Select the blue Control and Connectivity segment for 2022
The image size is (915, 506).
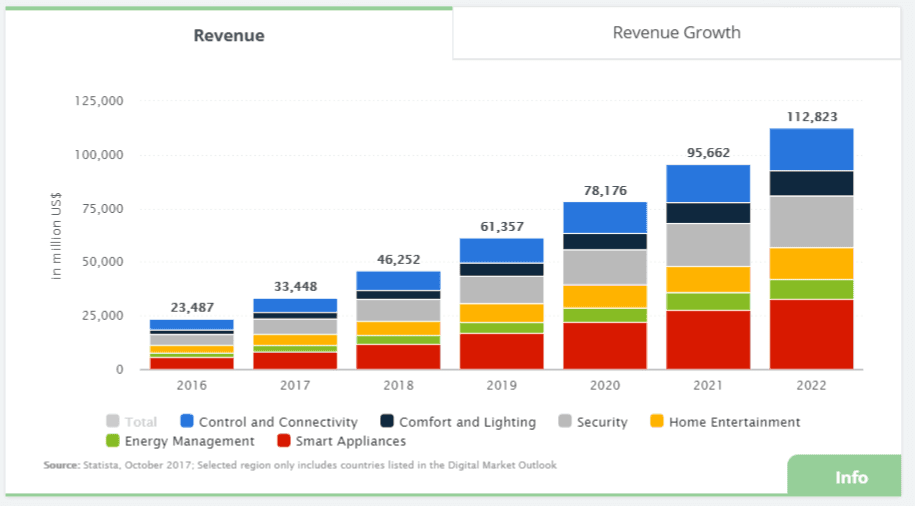coord(811,149)
